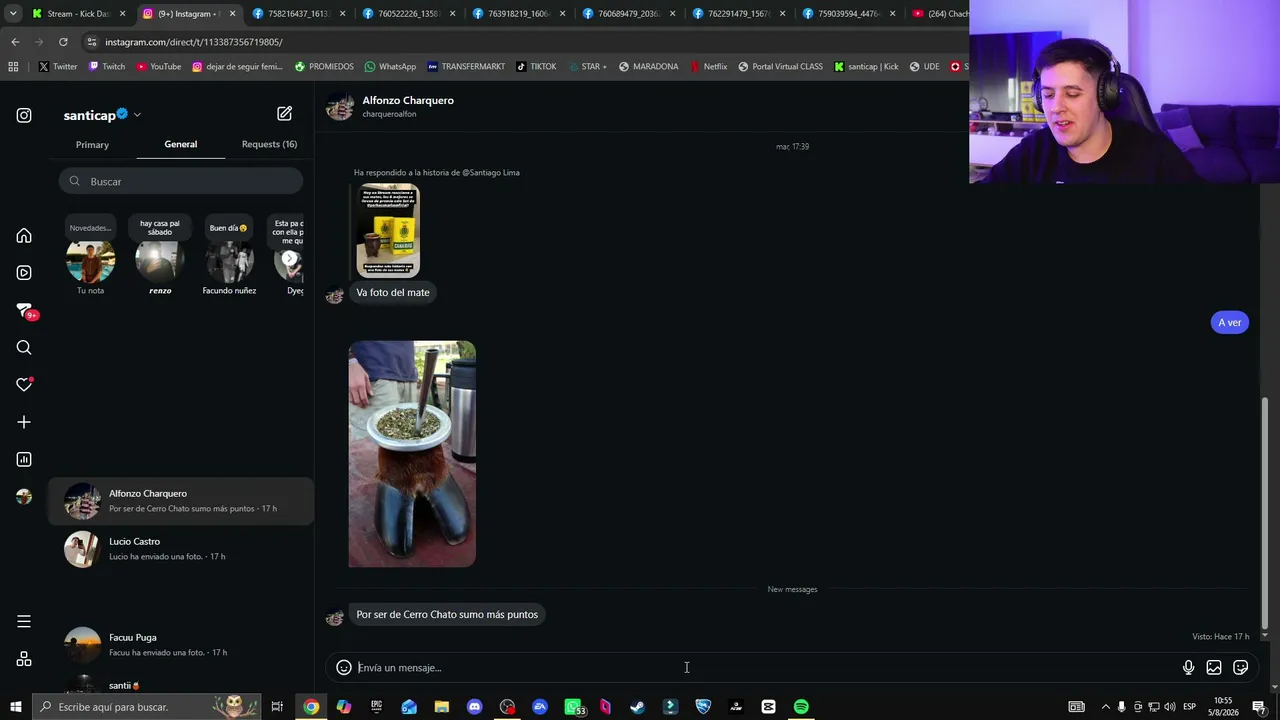1280x720 pixels.
Task: Open Discord from the taskbar
Action: coord(474,707)
